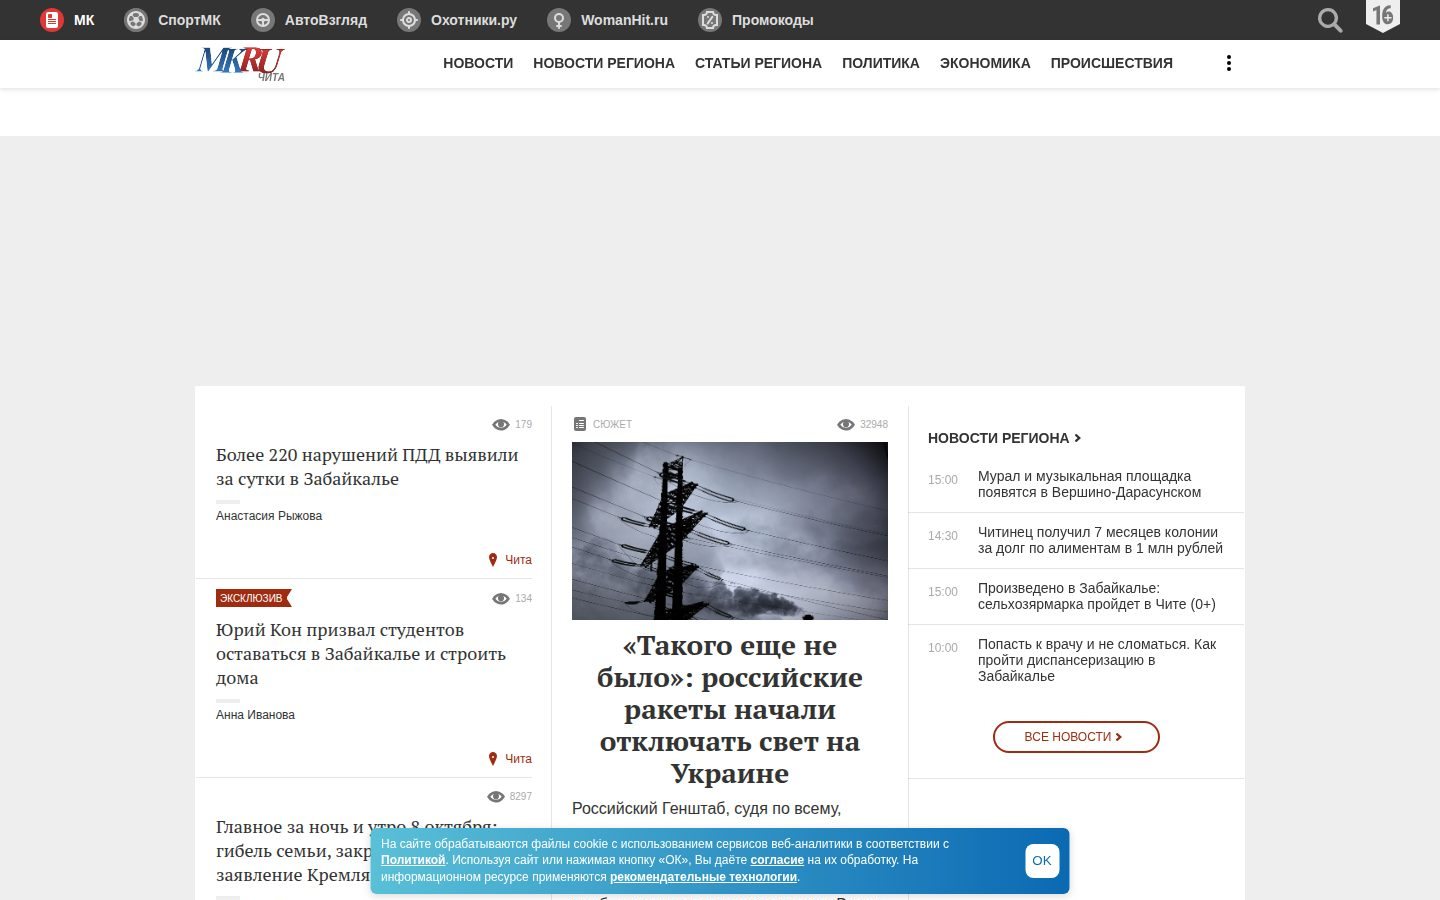Click the Промокоды percent icon
The image size is (1440, 900).
point(710,20)
